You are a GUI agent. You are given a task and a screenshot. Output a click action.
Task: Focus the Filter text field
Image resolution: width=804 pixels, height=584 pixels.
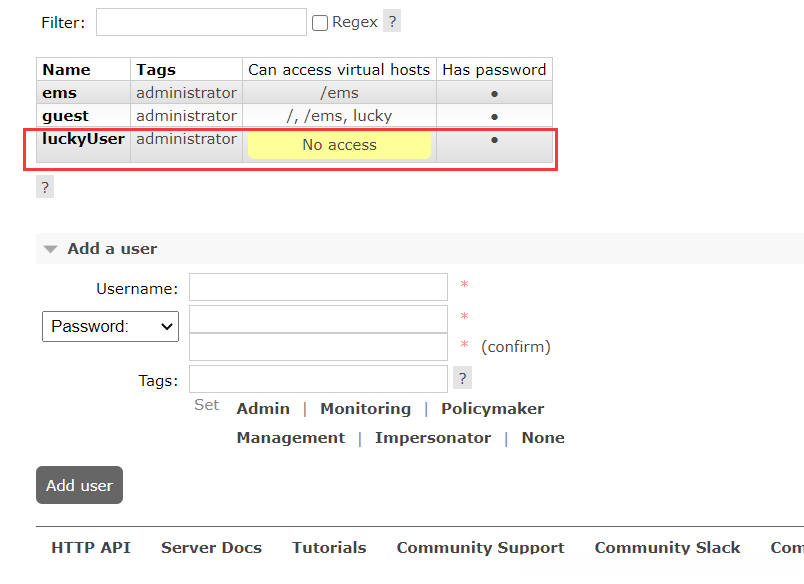pos(201,22)
